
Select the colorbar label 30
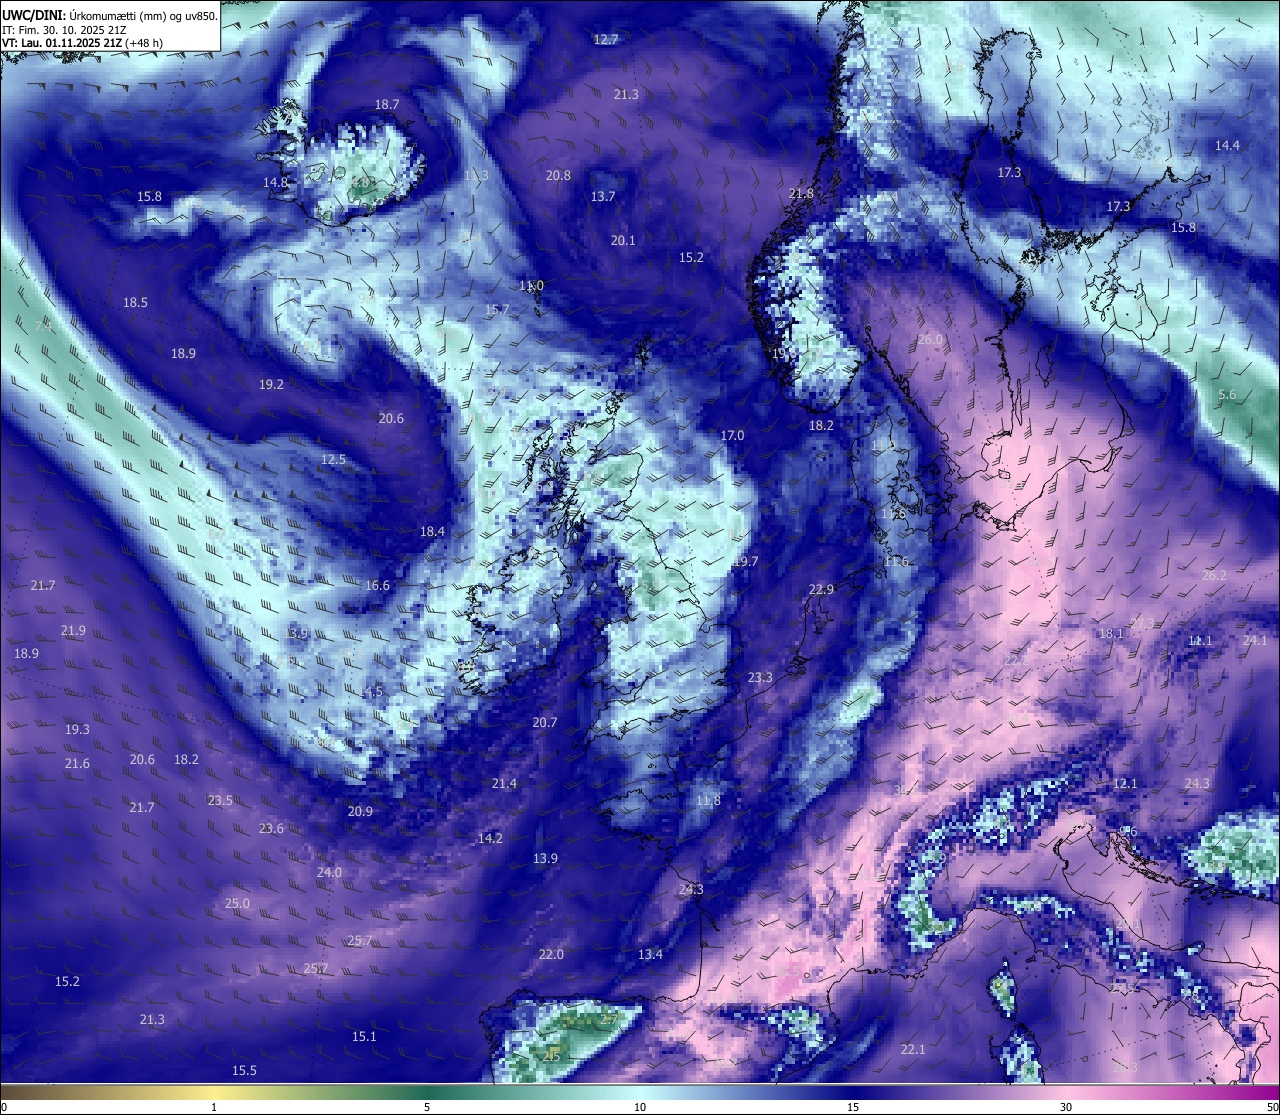point(1066,1107)
